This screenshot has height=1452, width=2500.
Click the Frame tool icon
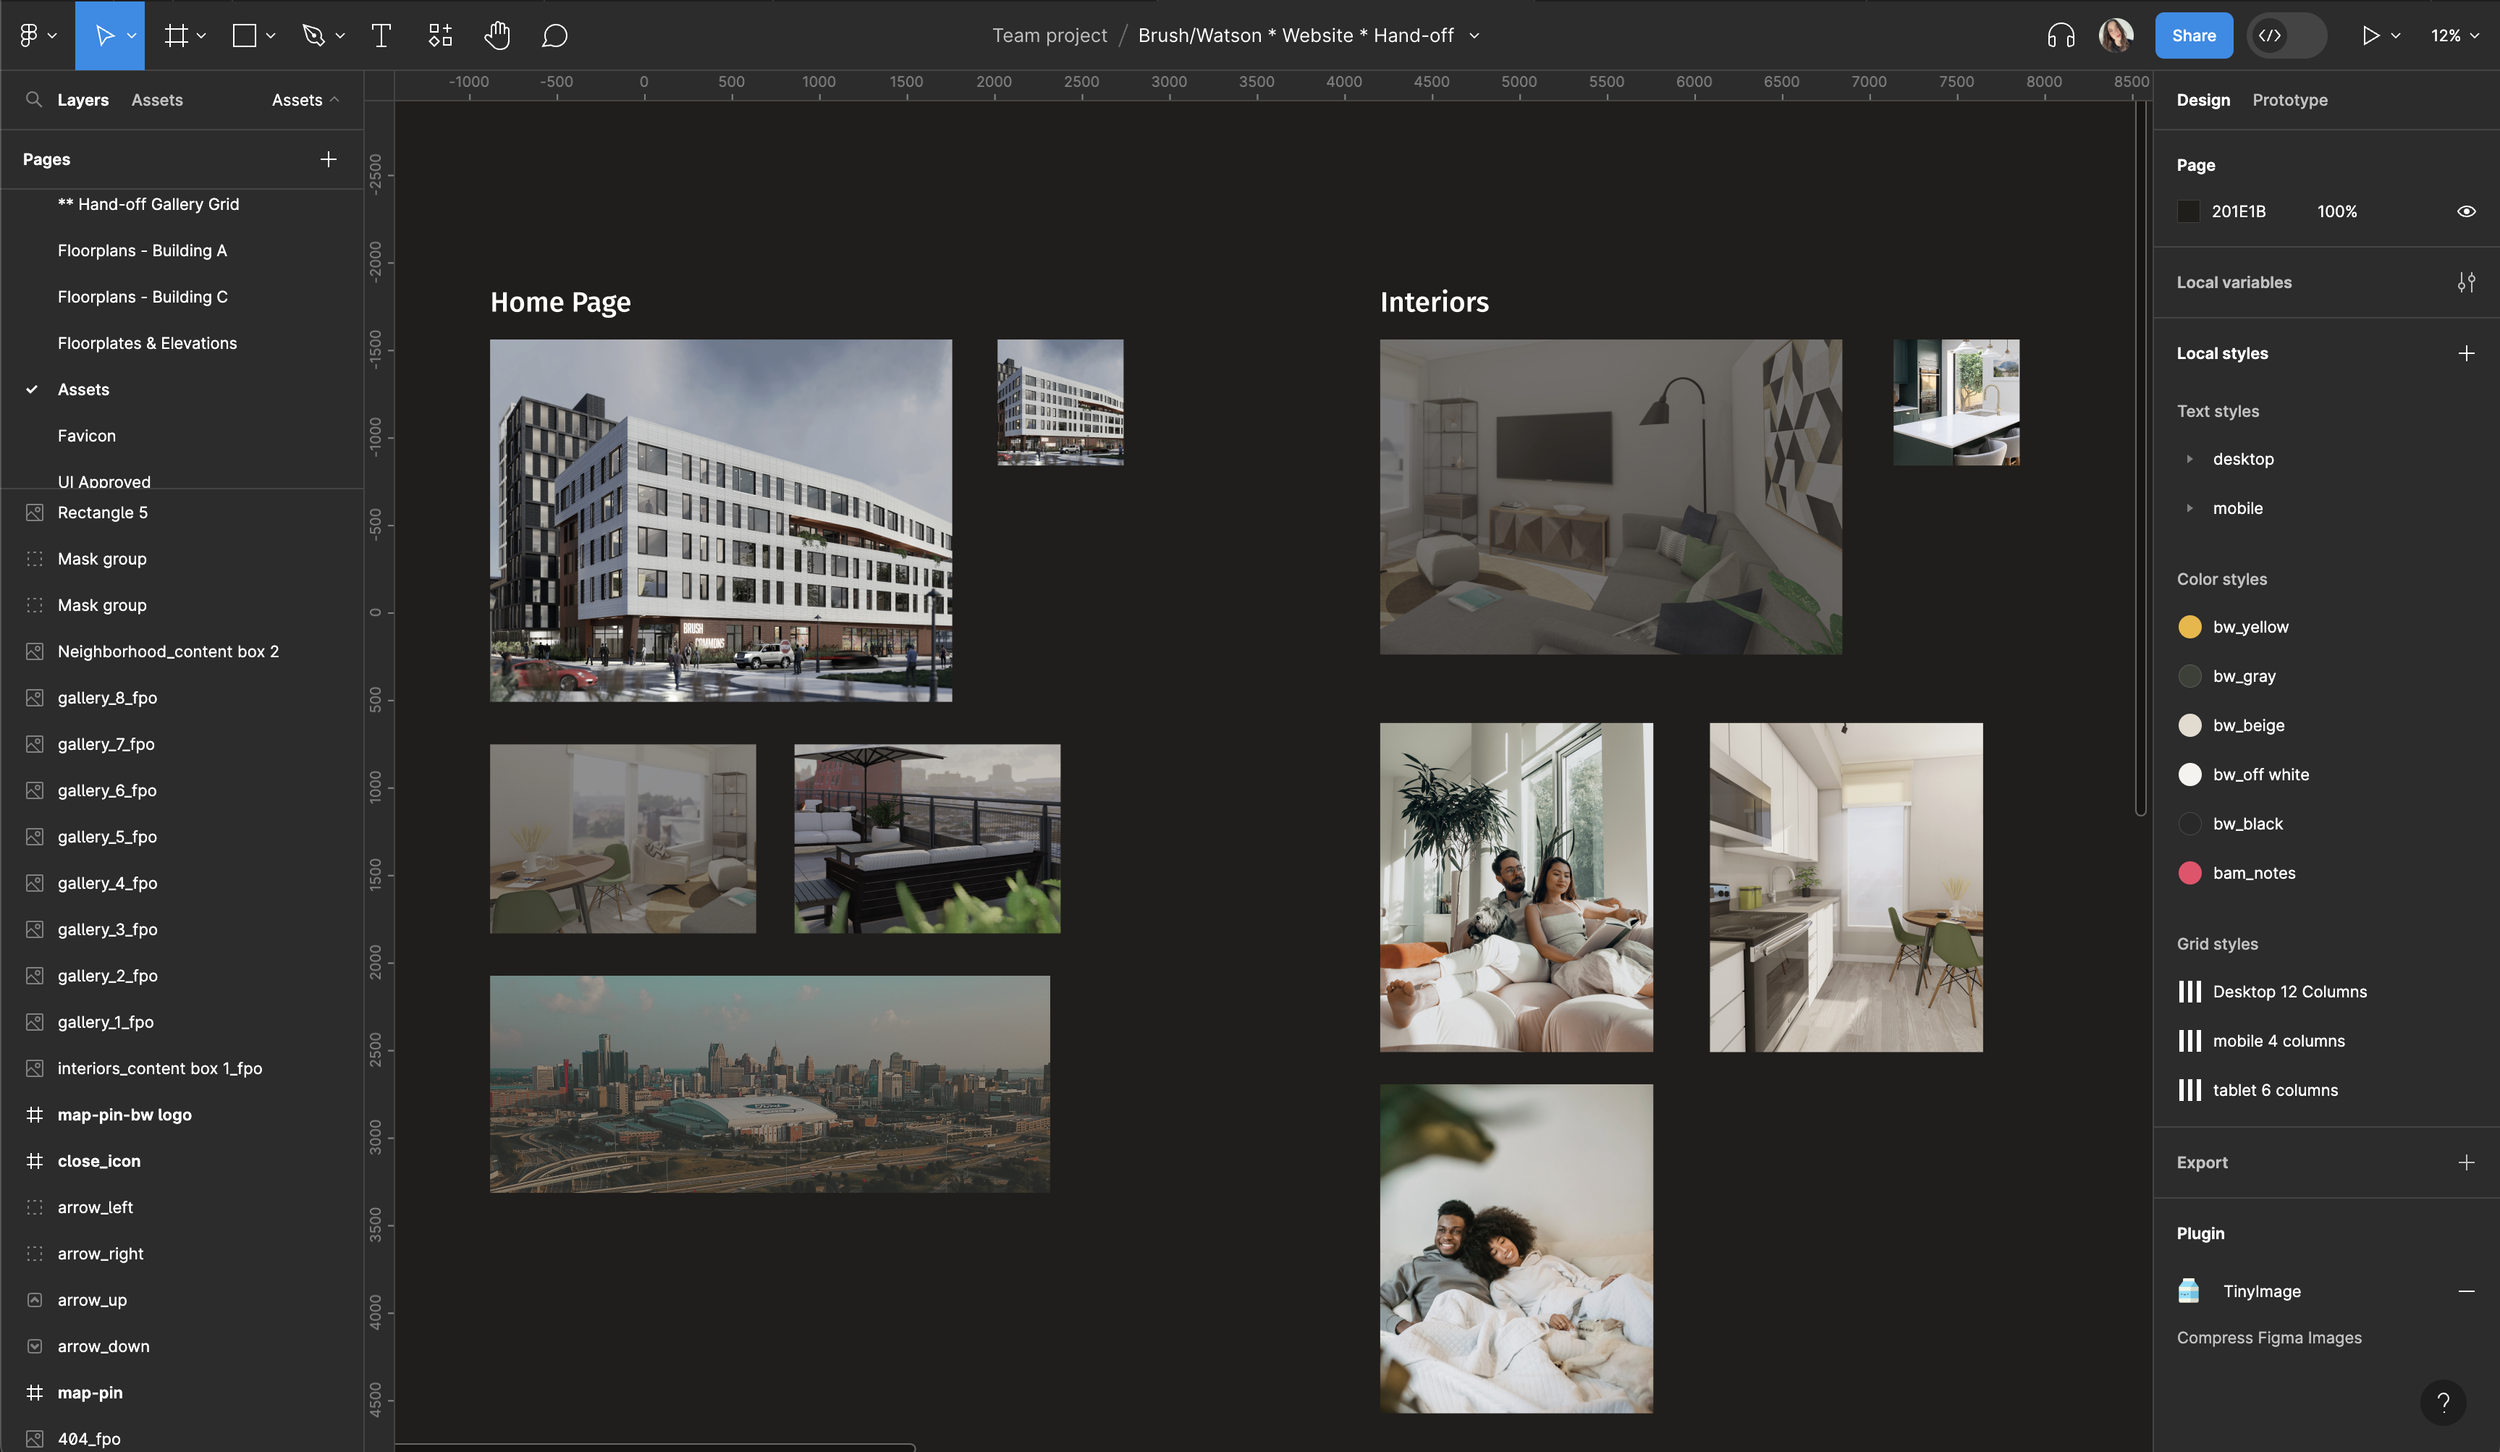point(176,36)
